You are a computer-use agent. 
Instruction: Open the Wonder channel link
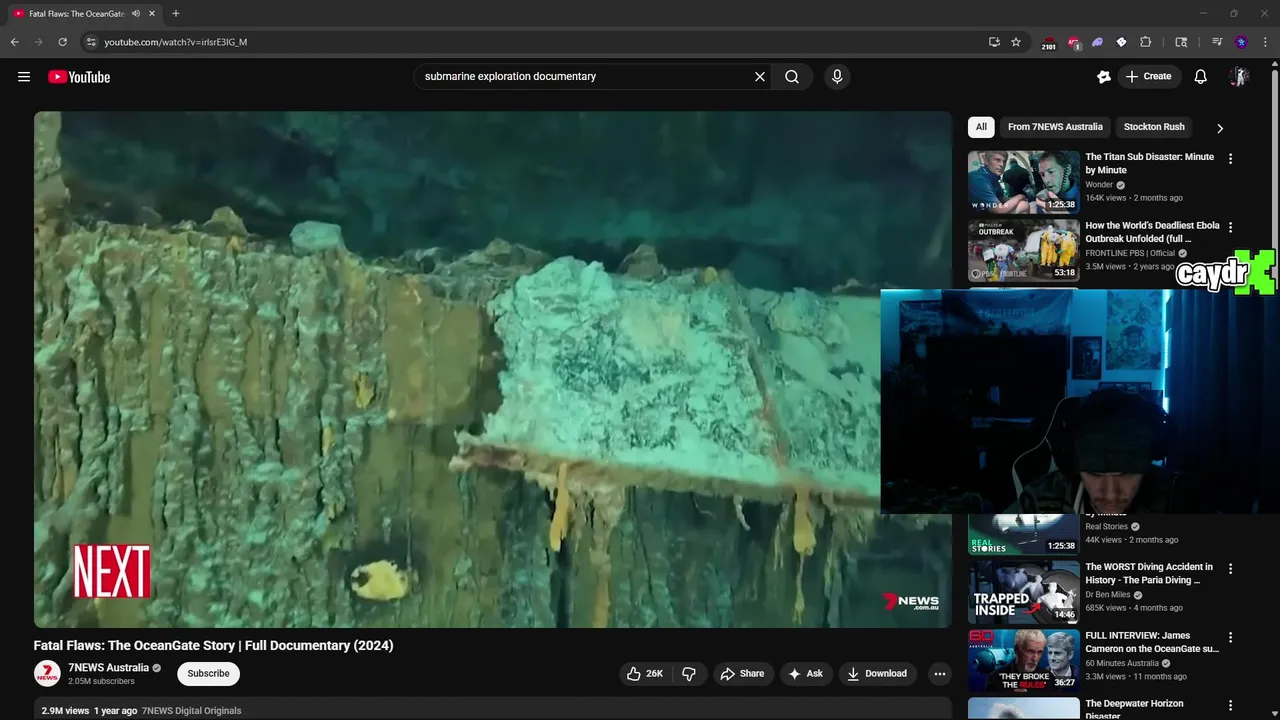pyautogui.click(x=1099, y=184)
